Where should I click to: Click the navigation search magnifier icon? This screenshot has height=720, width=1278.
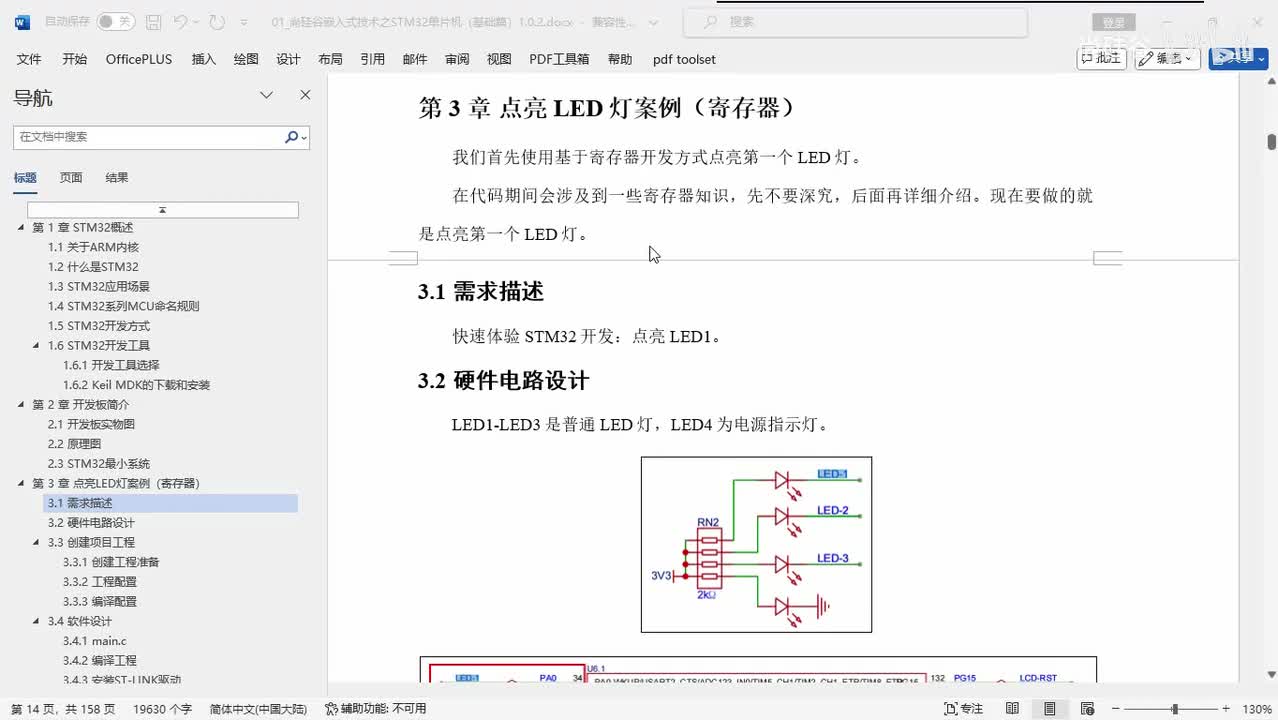click(291, 137)
